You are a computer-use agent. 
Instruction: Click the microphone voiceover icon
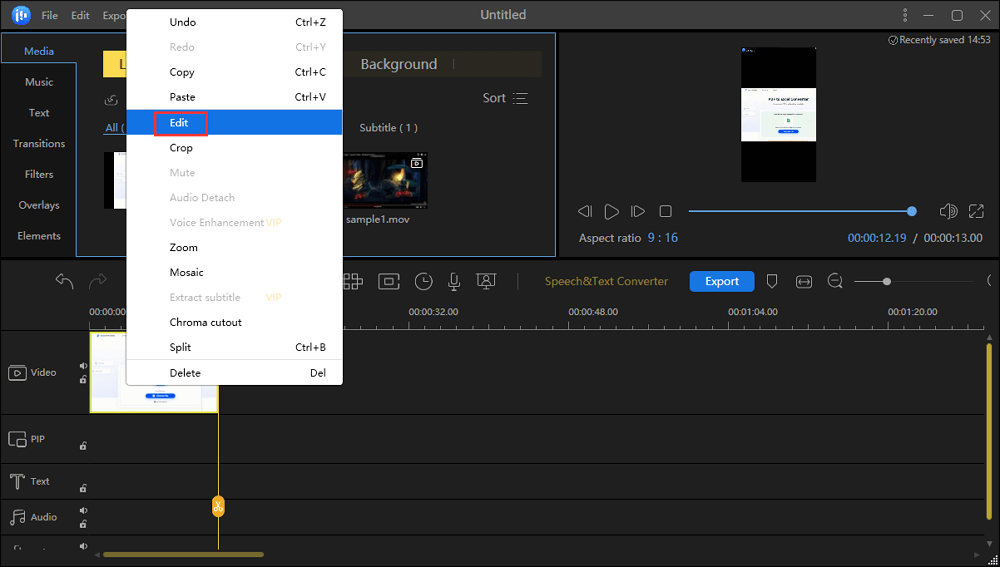(454, 282)
